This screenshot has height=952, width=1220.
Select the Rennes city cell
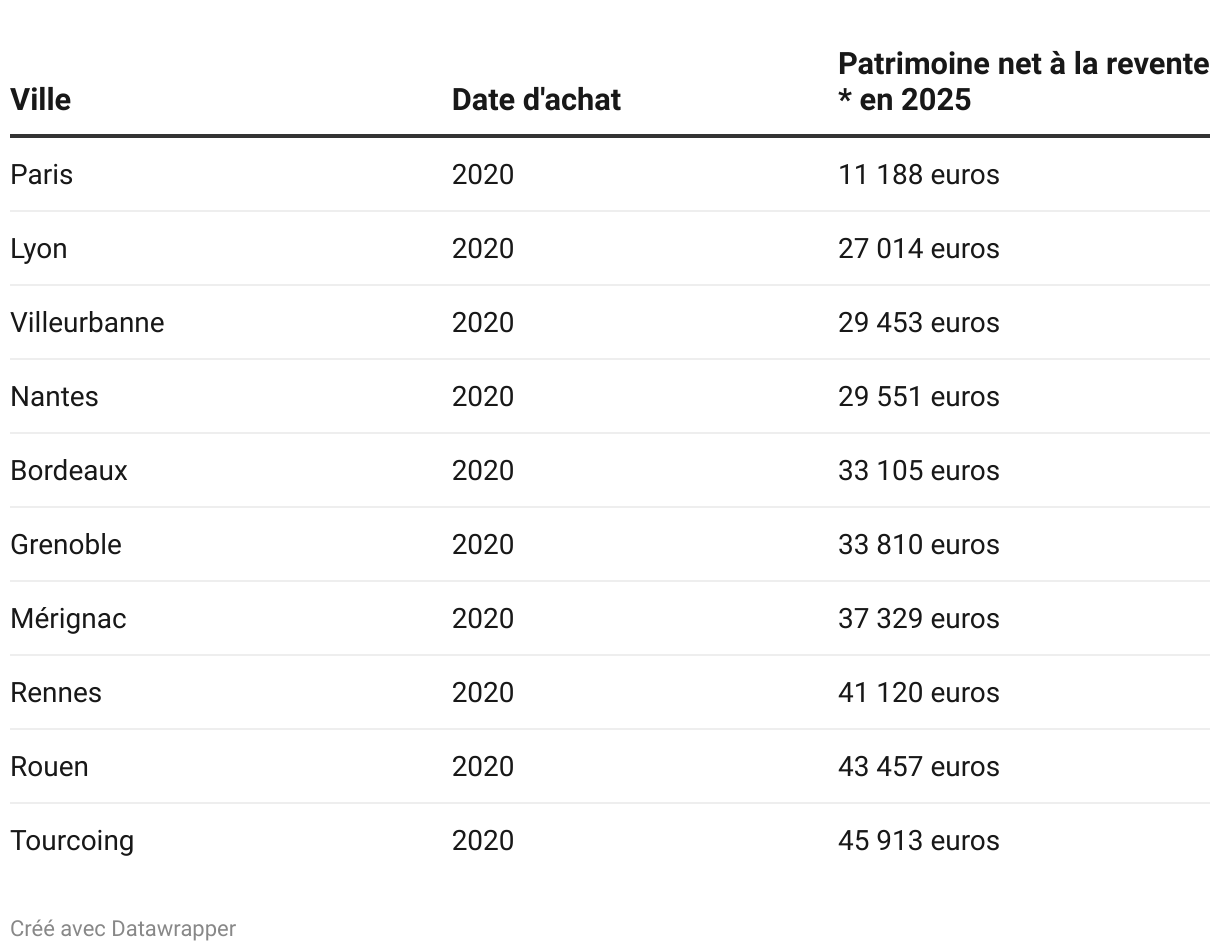pyautogui.click(x=56, y=692)
